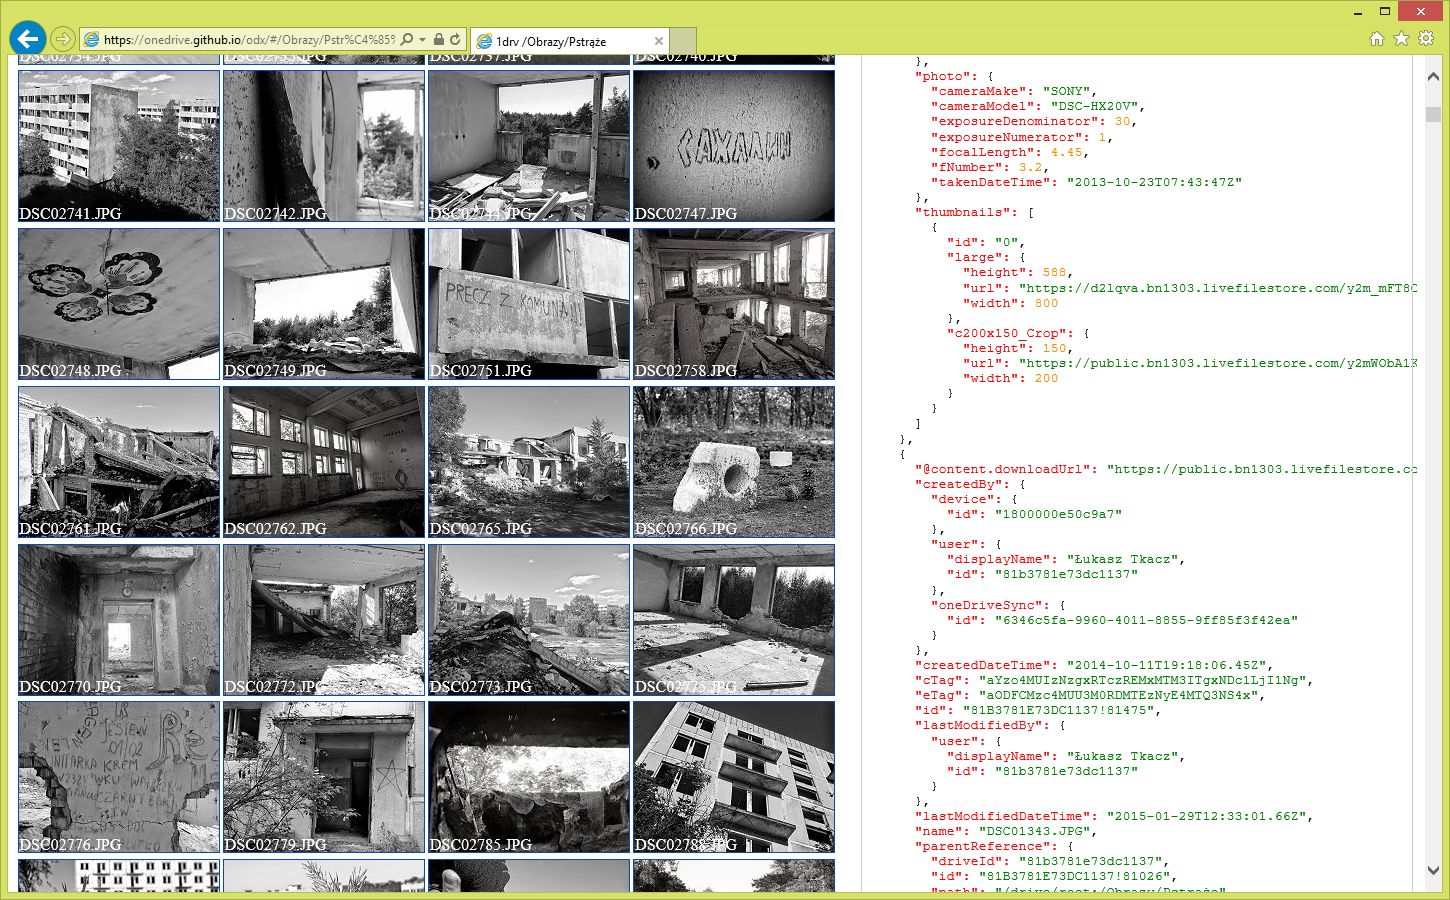Open the DSC02762.JPG thumbnail
Screen dimensions: 1450x900
click(x=324, y=462)
